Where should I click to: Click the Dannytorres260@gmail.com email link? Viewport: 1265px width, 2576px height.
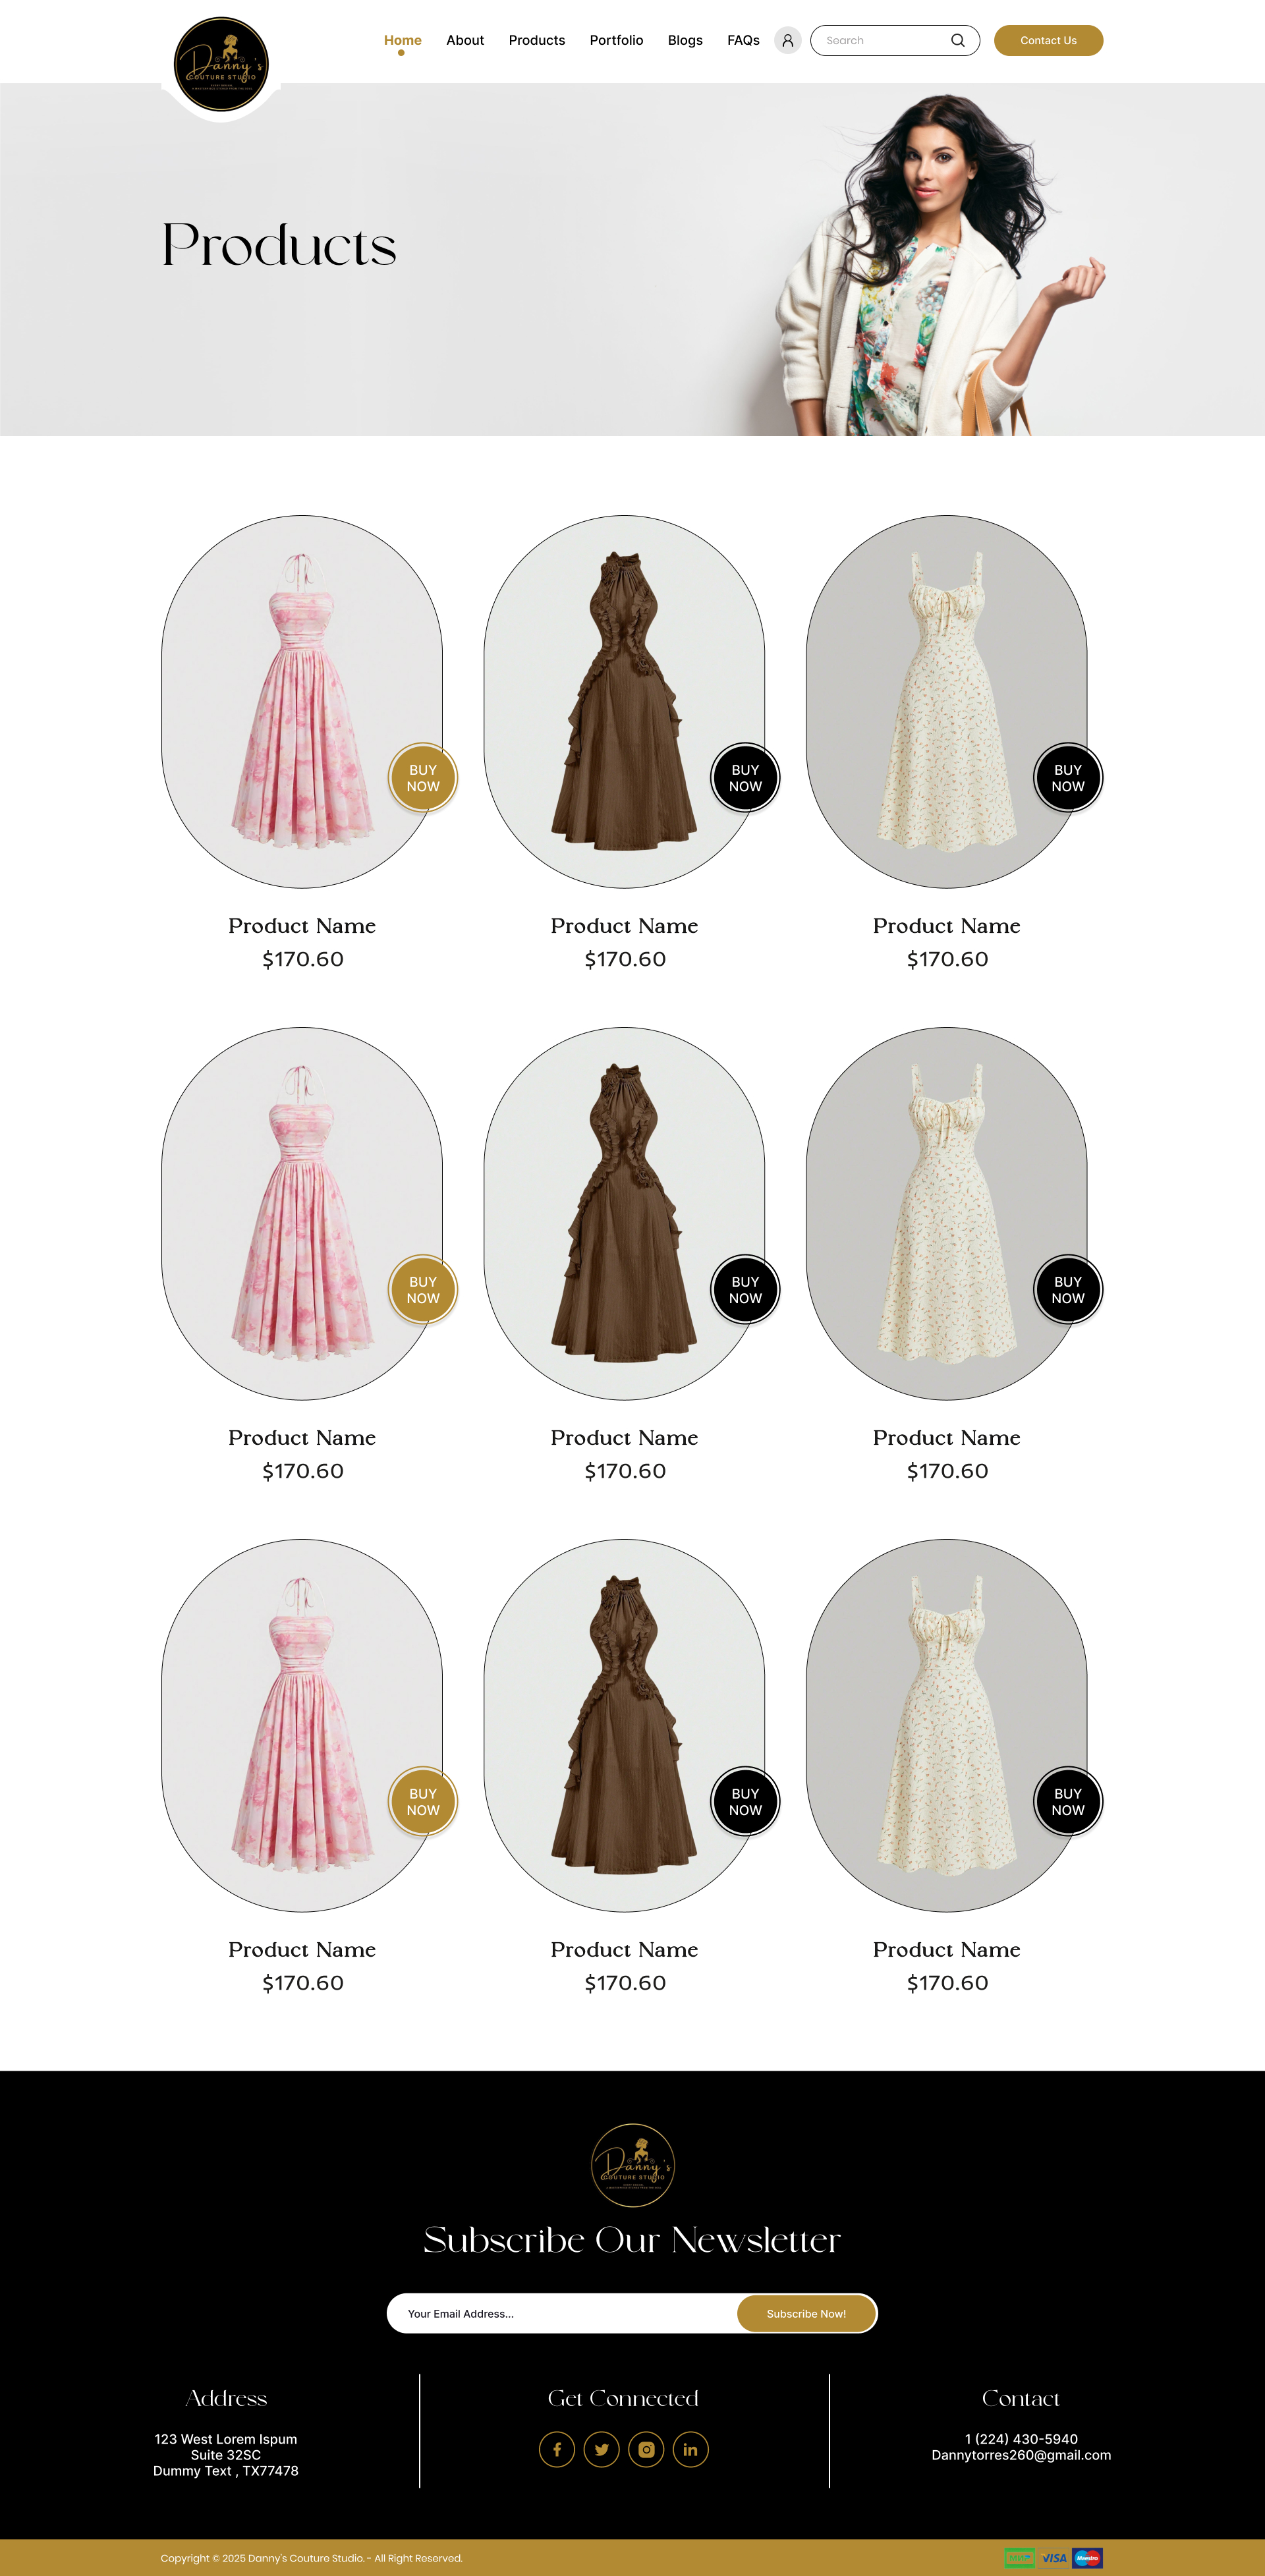1021,2455
